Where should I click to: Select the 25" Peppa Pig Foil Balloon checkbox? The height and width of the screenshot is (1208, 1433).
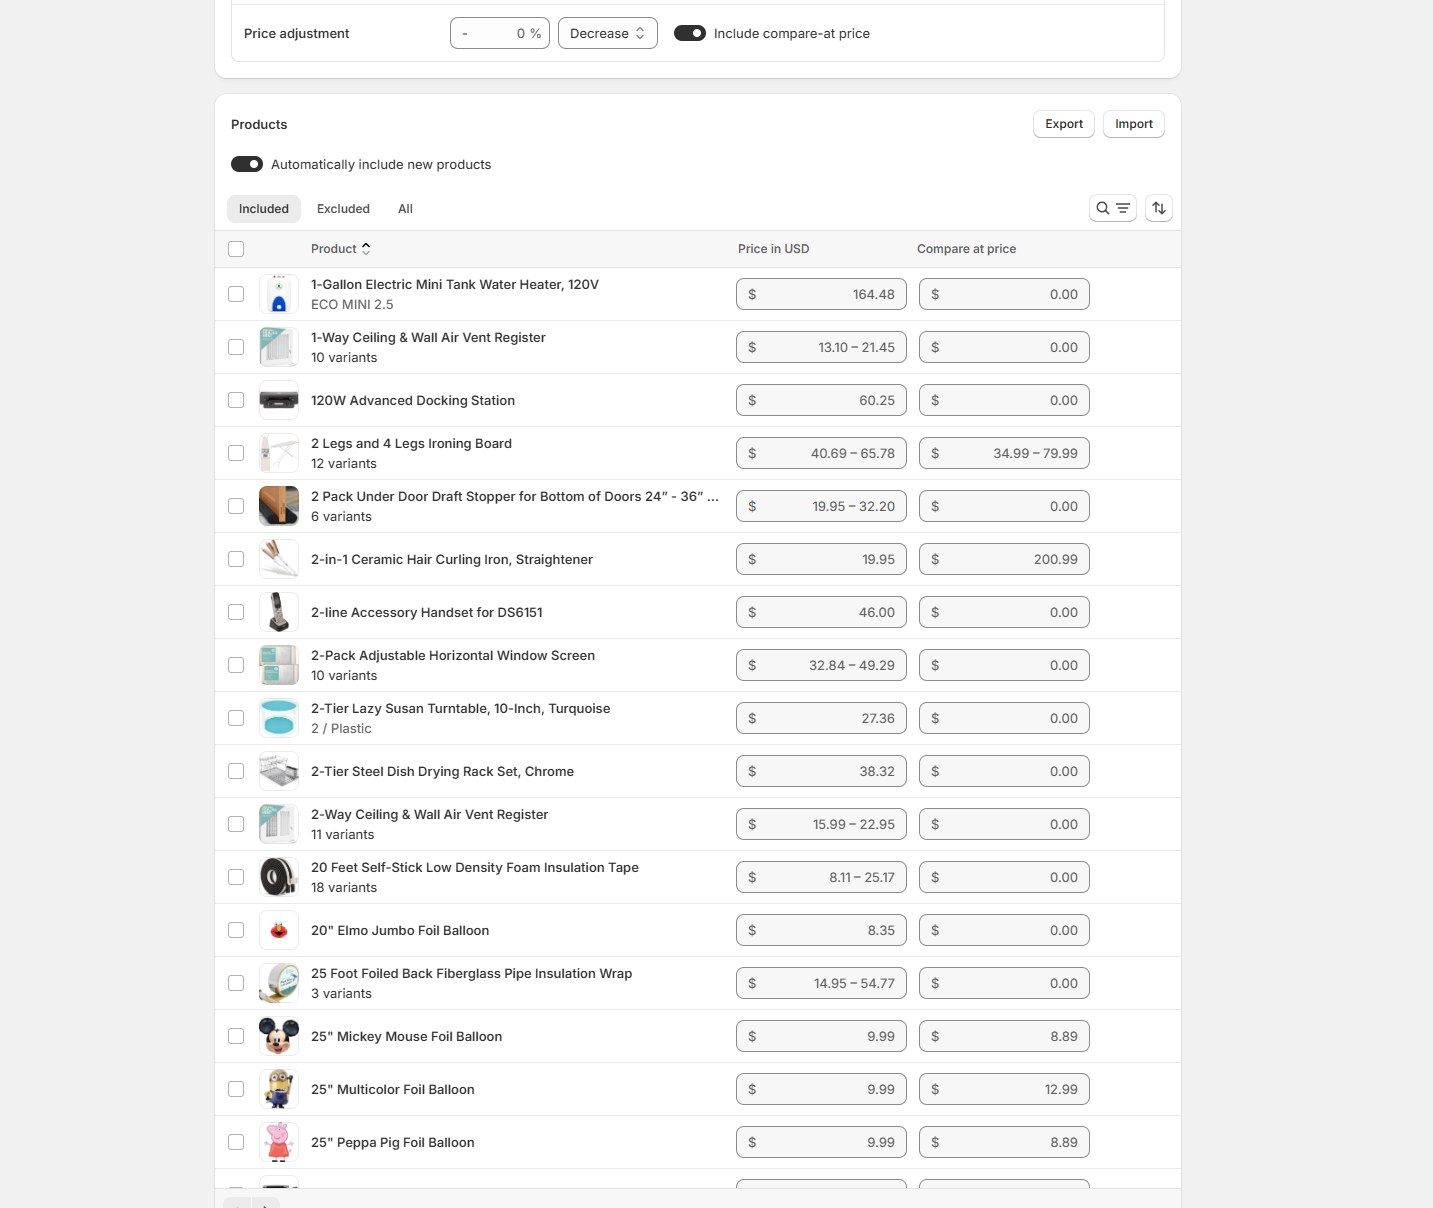click(236, 1142)
